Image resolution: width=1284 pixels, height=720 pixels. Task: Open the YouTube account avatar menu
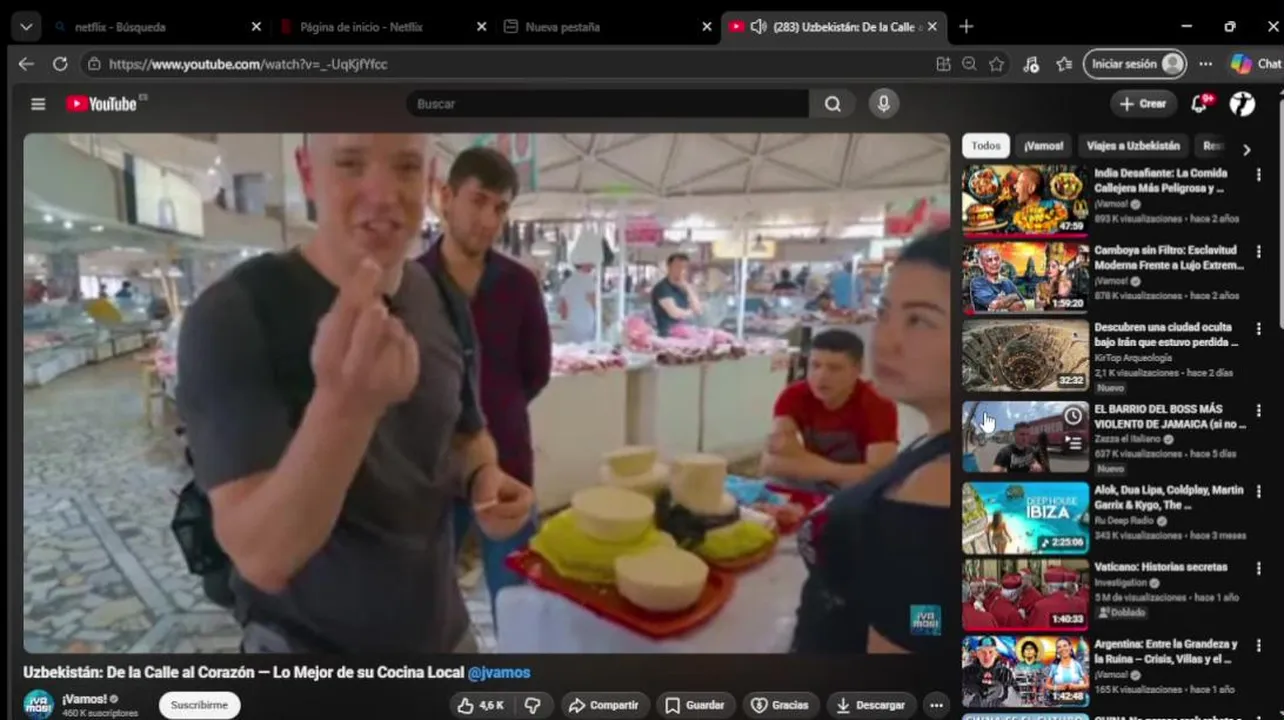[1242, 104]
